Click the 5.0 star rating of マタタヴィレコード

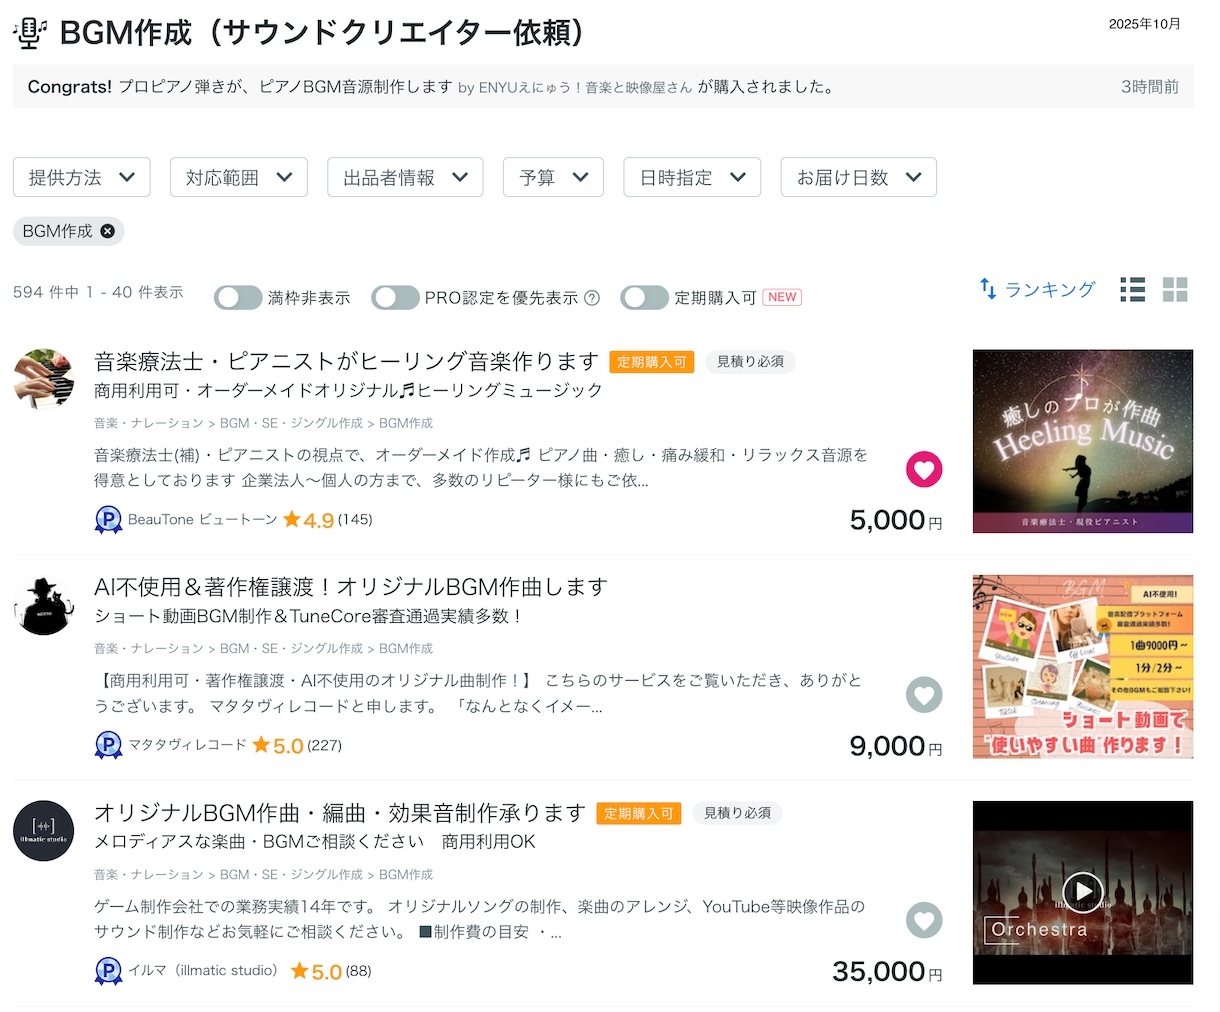pyautogui.click(x=277, y=746)
